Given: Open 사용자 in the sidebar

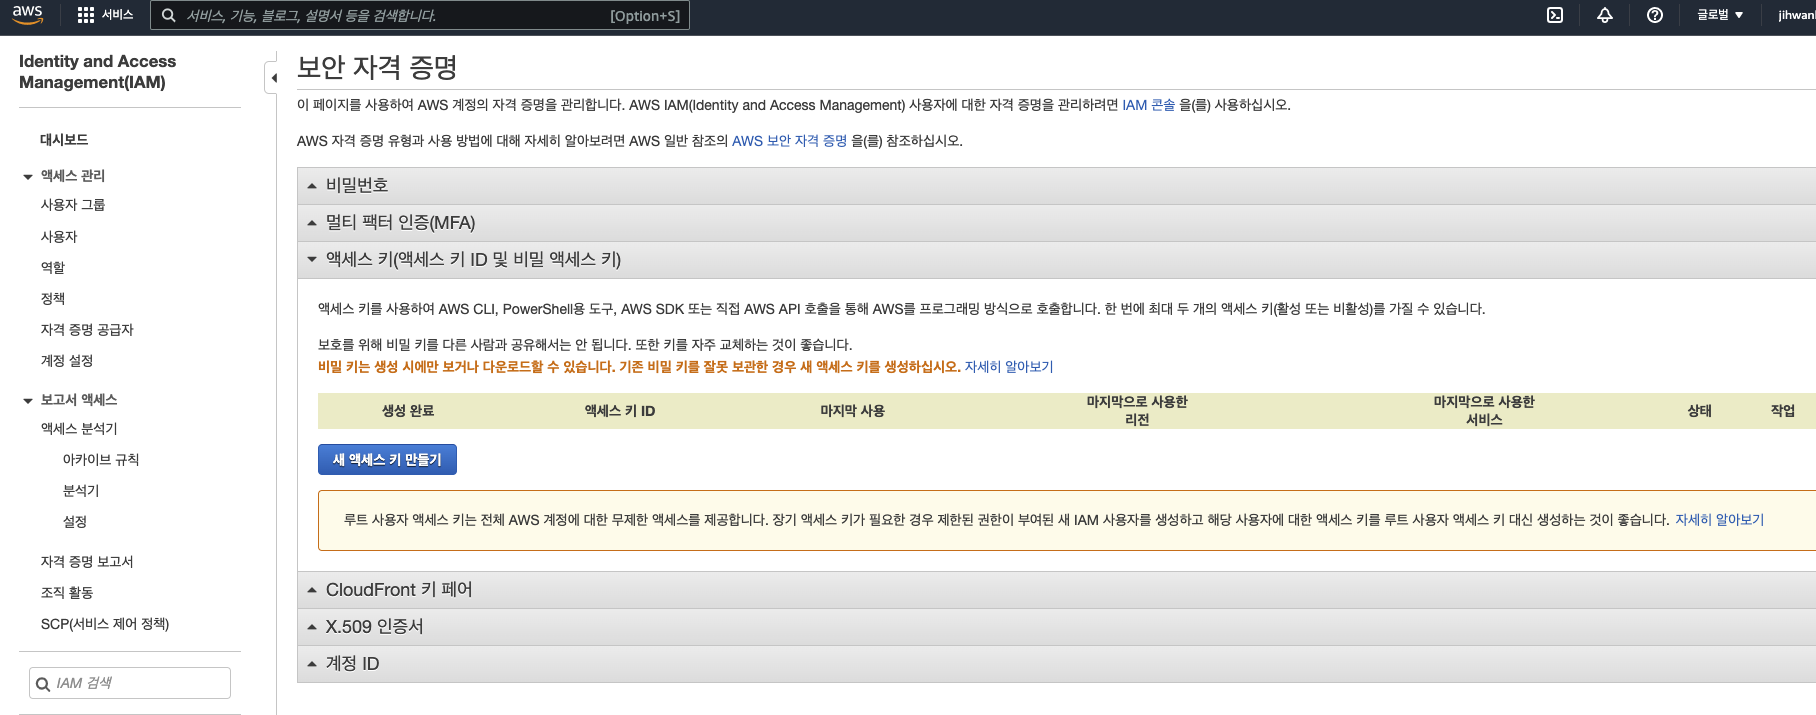Looking at the screenshot, I should (59, 237).
